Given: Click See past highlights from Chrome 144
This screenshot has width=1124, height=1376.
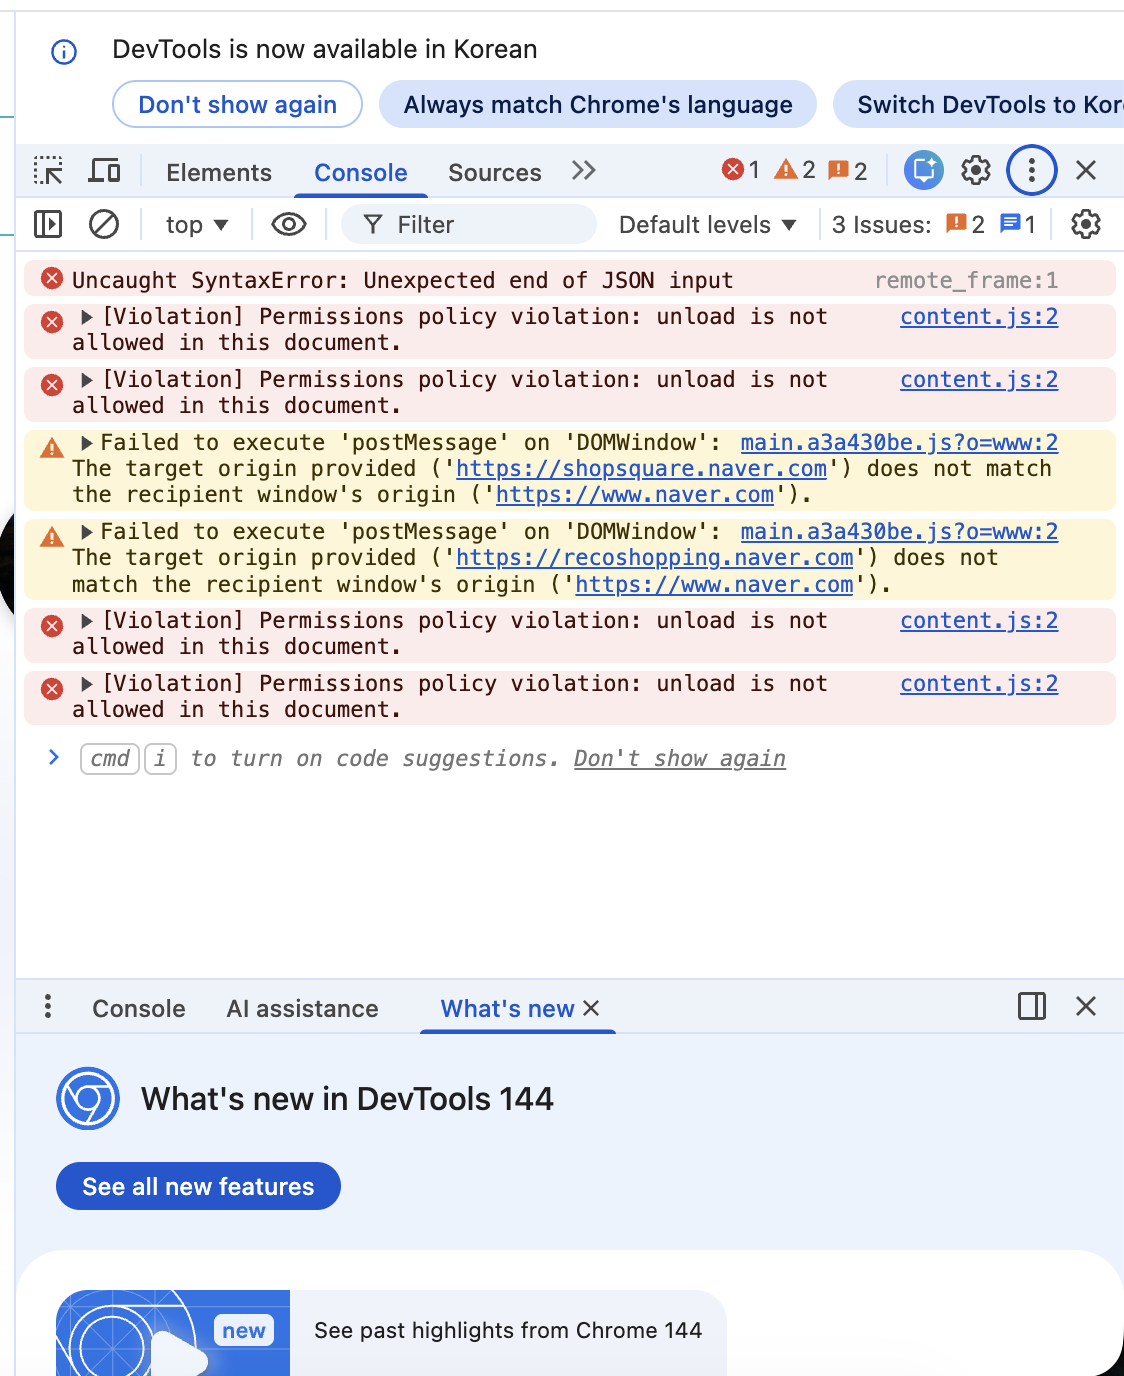Looking at the screenshot, I should [508, 1331].
